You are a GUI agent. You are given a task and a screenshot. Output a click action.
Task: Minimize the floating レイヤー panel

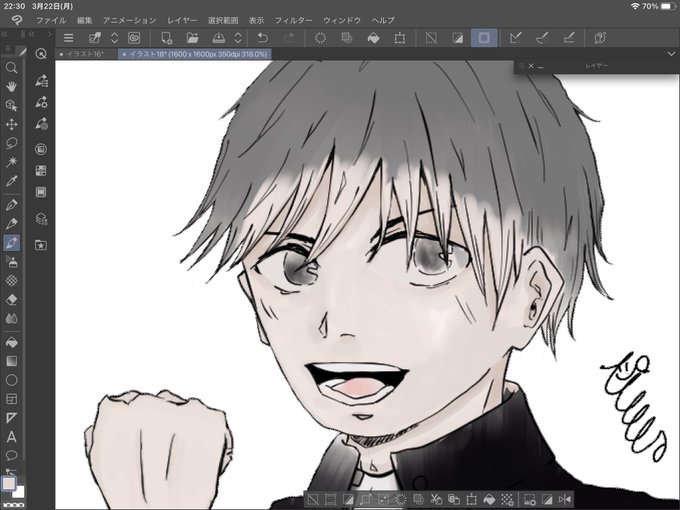(x=540, y=66)
